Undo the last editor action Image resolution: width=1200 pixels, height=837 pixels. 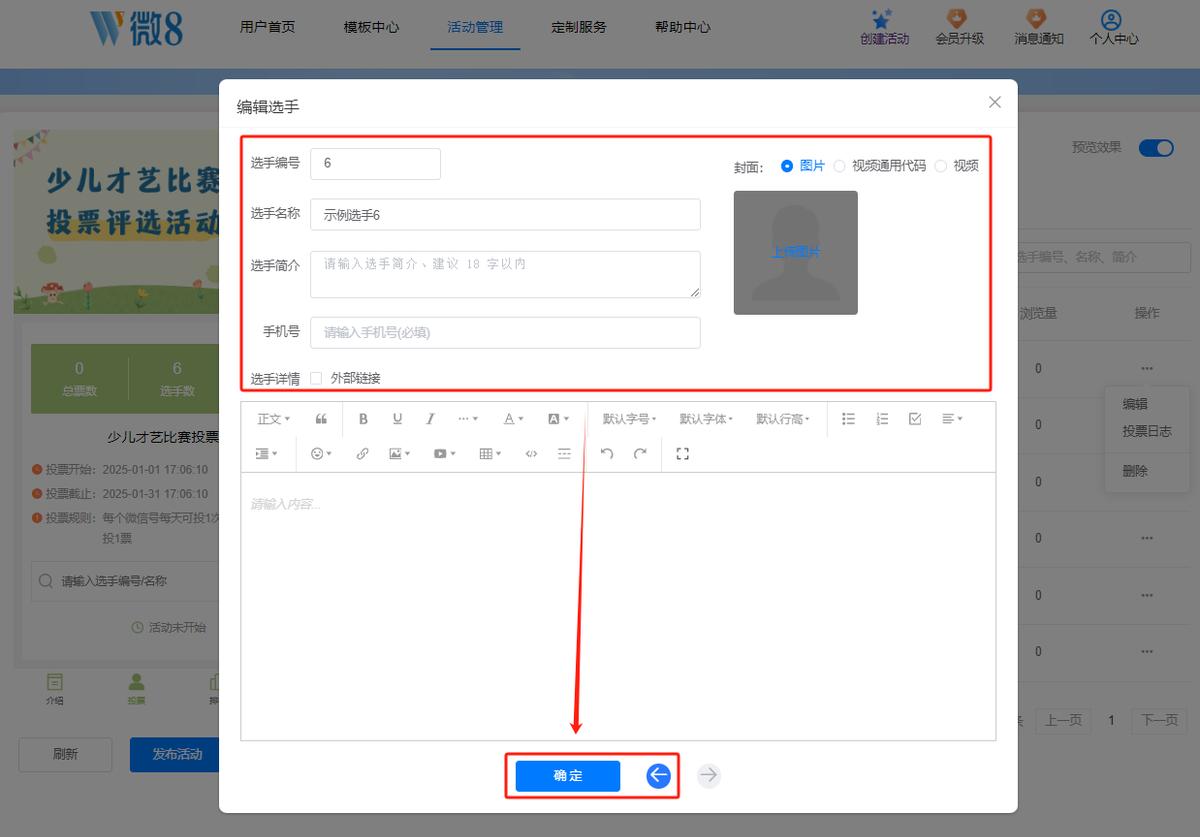click(607, 454)
